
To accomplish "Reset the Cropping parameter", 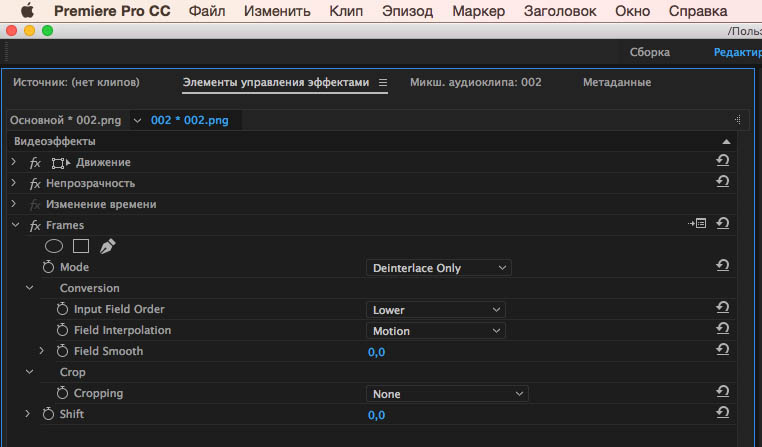I will [723, 391].
